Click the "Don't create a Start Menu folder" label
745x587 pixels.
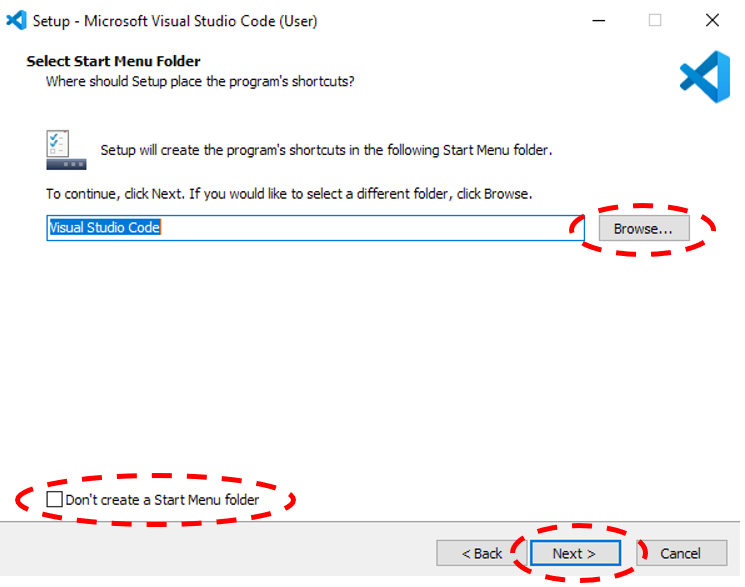coord(162,499)
